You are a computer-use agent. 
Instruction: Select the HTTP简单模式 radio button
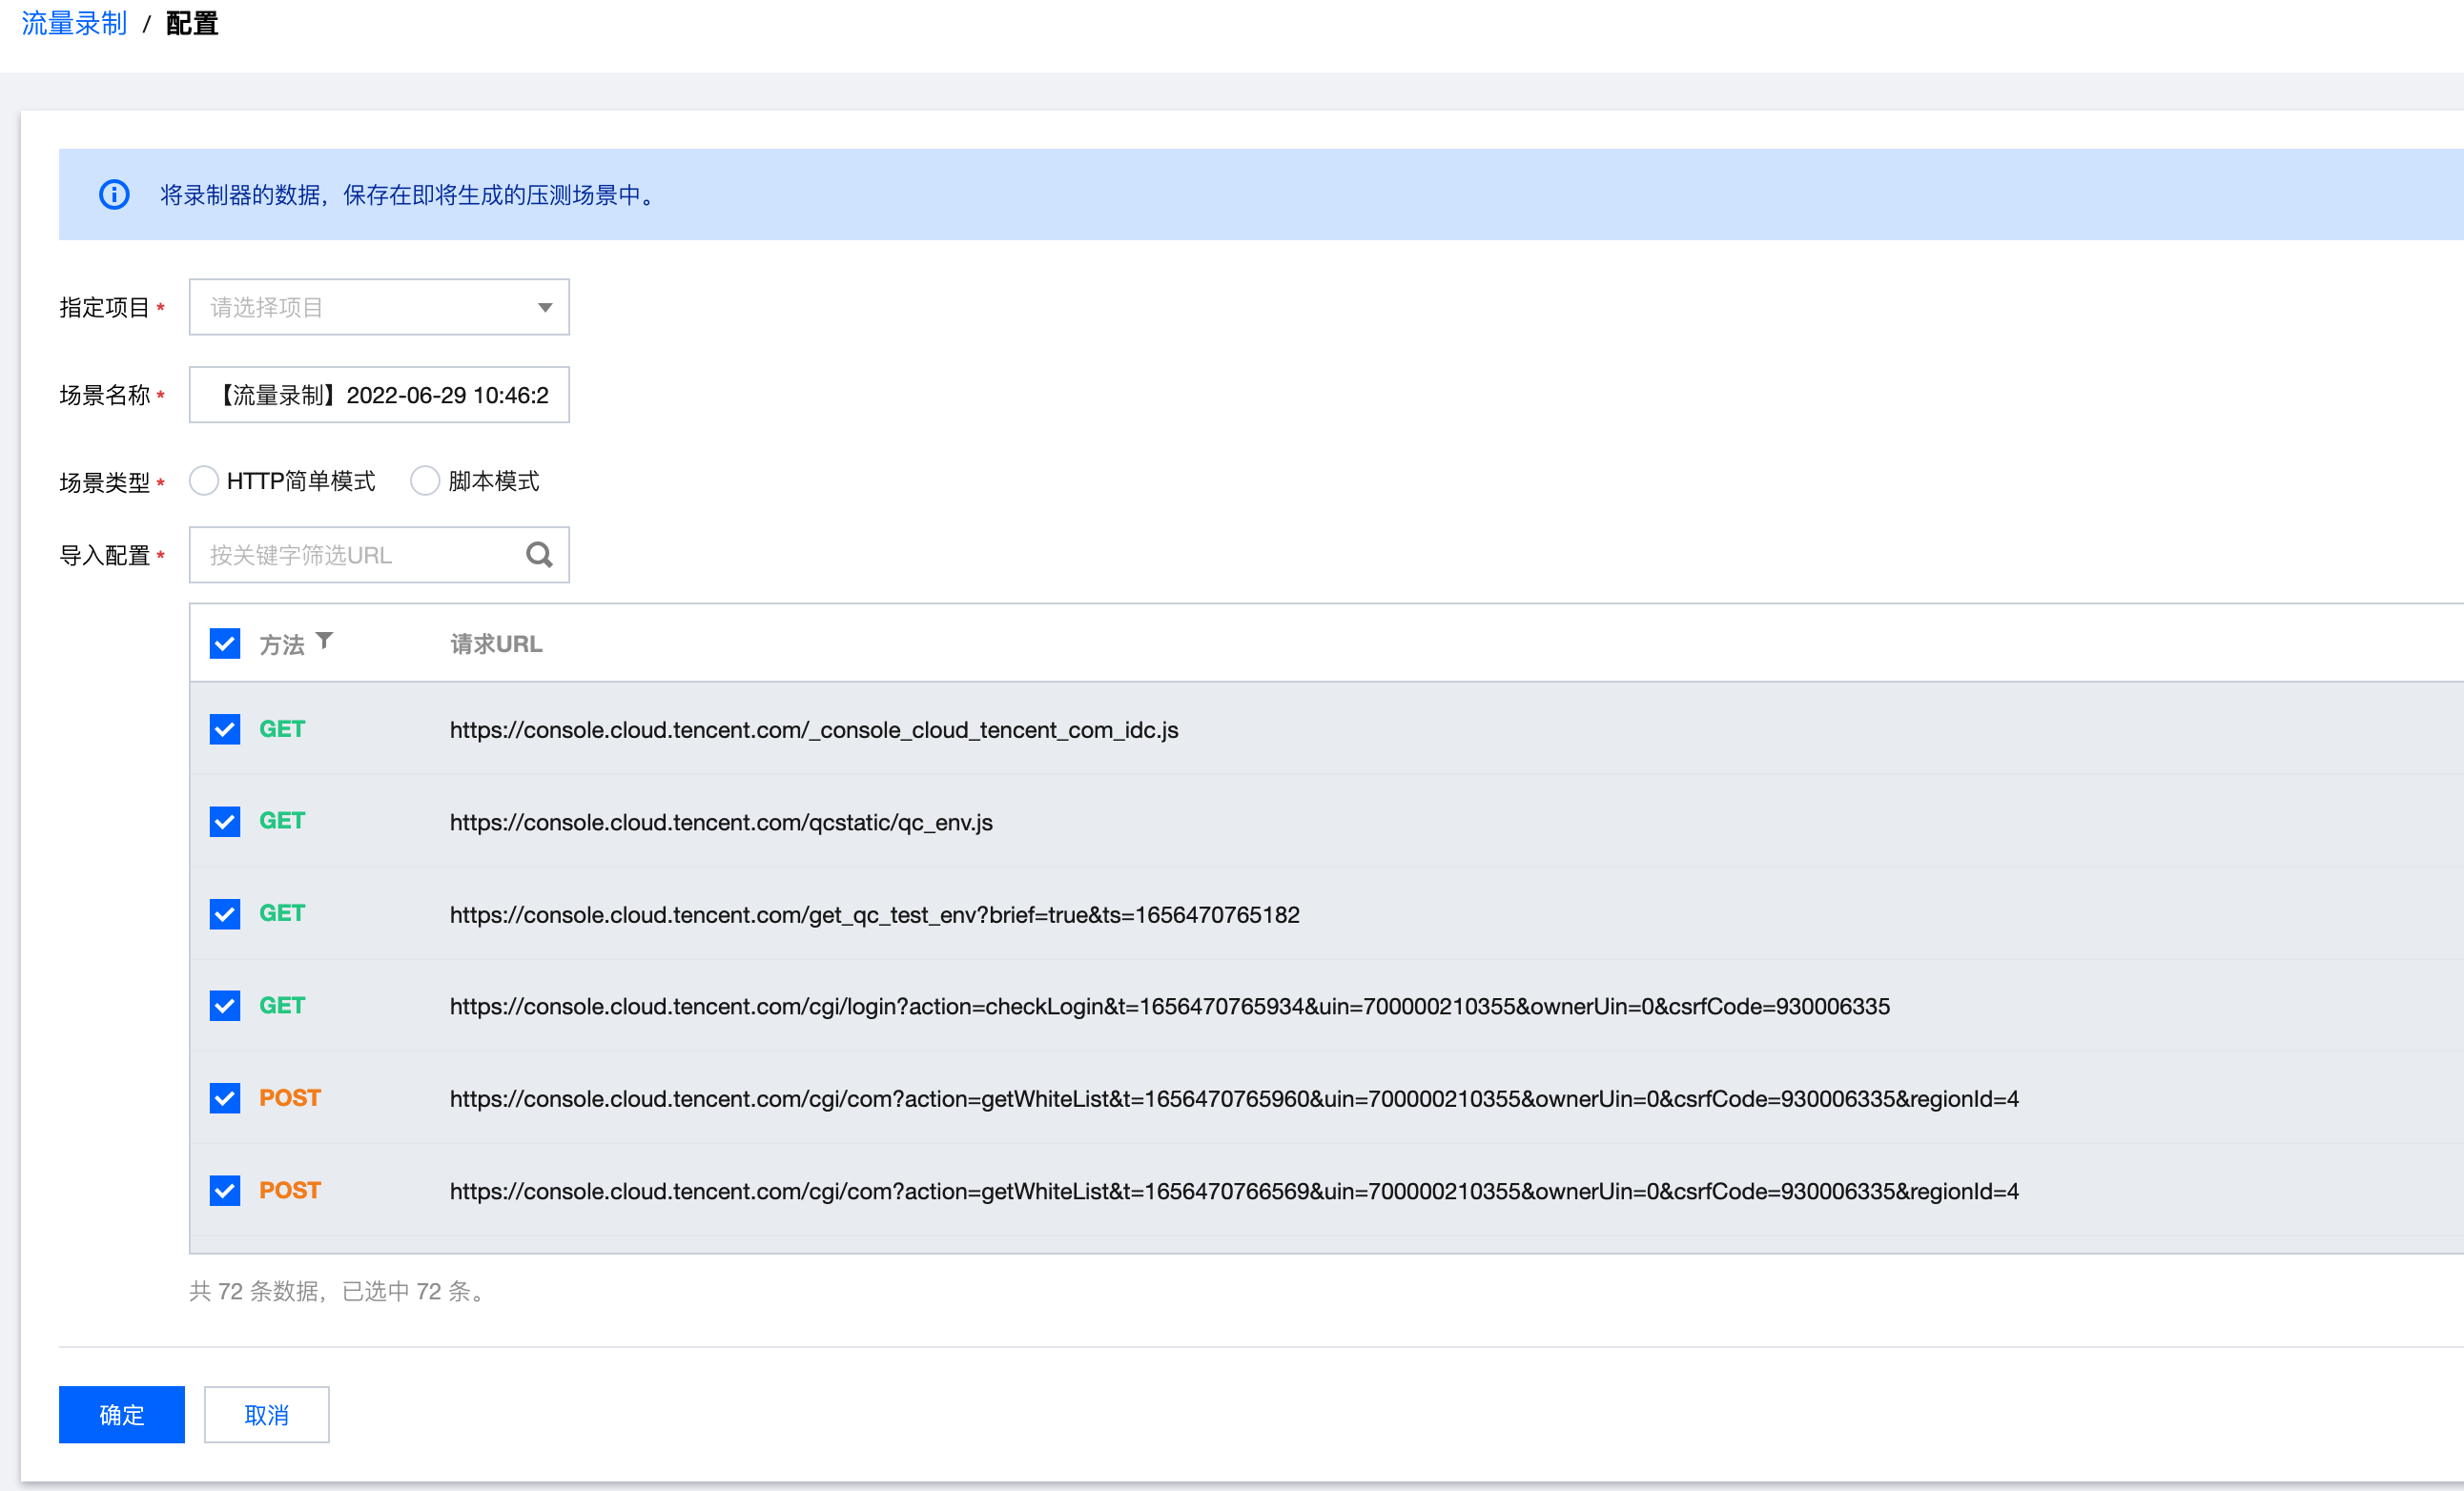click(x=204, y=481)
